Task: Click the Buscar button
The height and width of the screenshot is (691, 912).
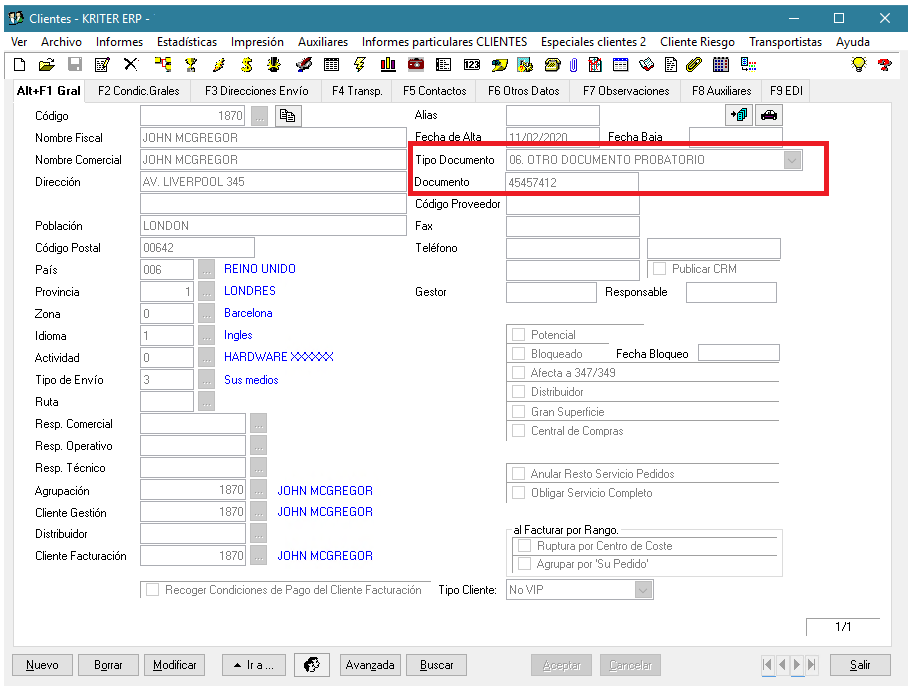Action: click(x=436, y=665)
